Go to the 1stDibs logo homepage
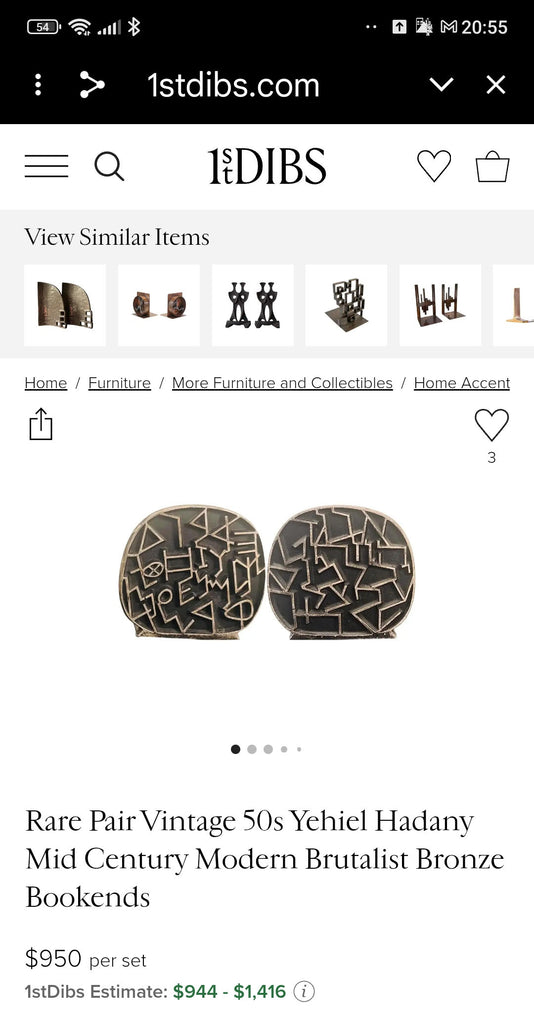 coord(267,166)
